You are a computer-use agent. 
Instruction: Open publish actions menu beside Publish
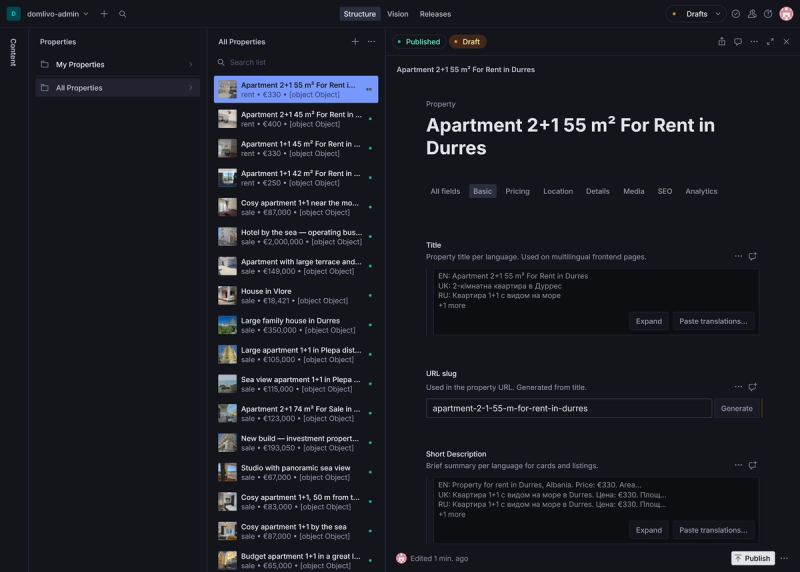784,558
